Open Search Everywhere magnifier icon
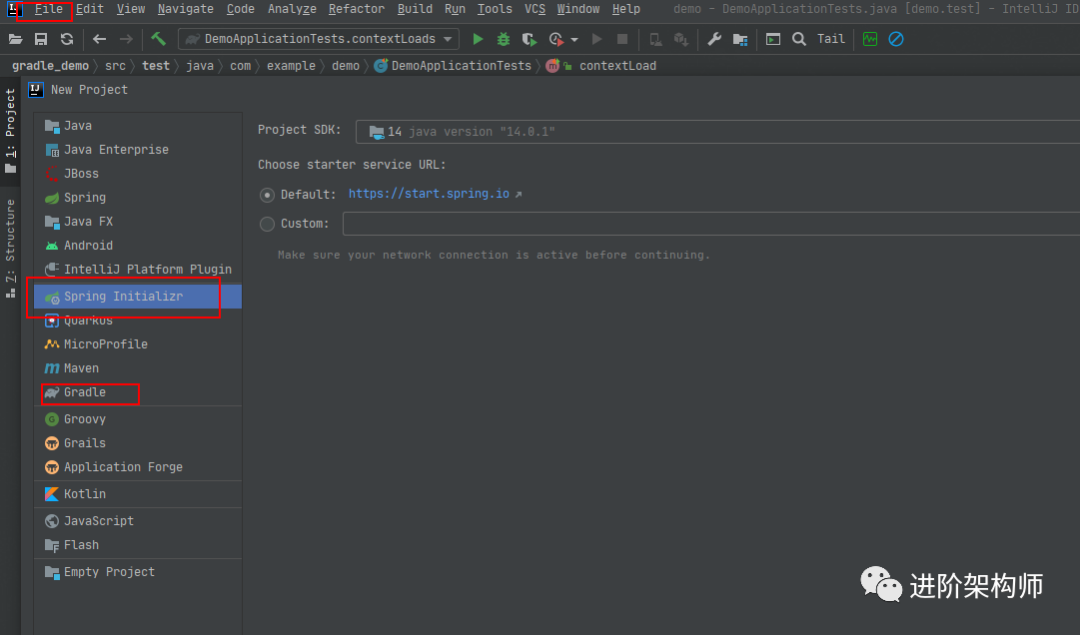The height and width of the screenshot is (635, 1080). [x=799, y=39]
